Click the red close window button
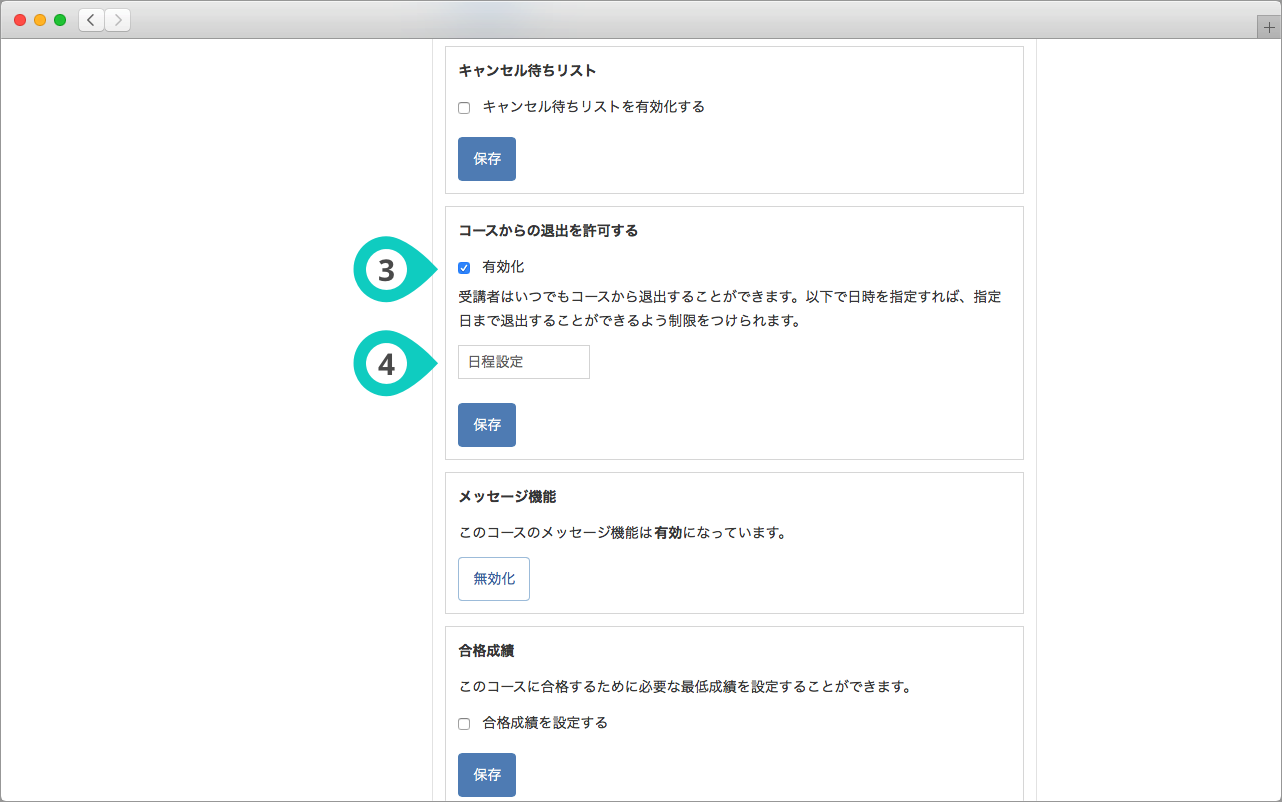The image size is (1282, 802). 20,20
